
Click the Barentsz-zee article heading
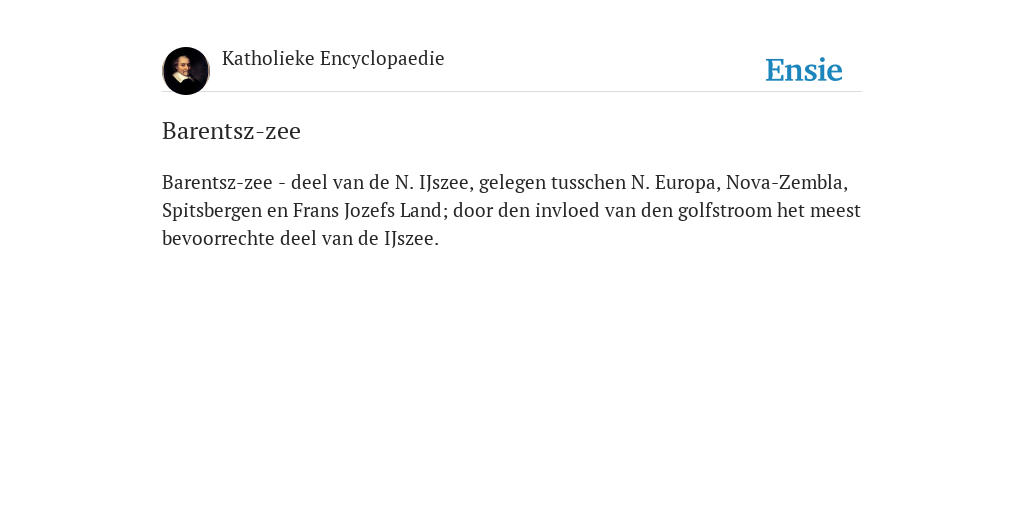point(231,131)
